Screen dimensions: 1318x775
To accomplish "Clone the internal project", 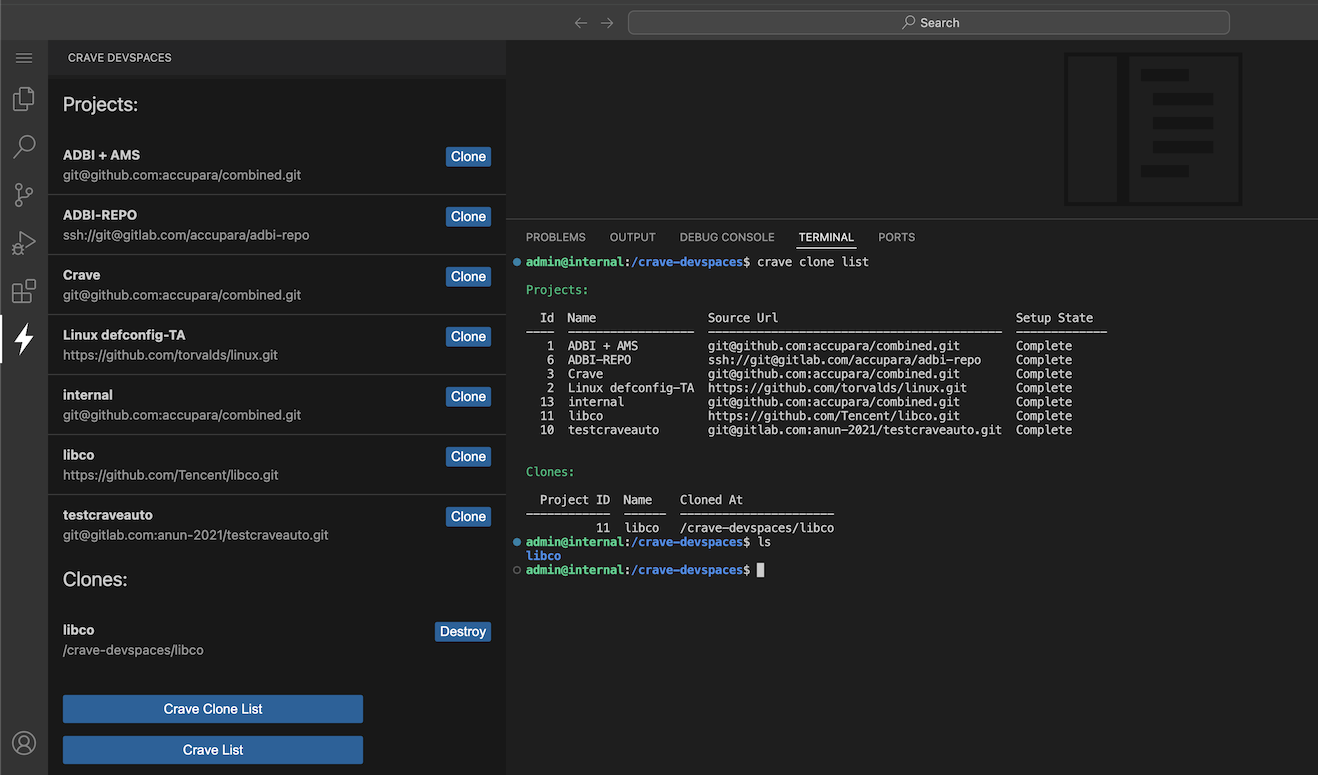I will pos(468,396).
